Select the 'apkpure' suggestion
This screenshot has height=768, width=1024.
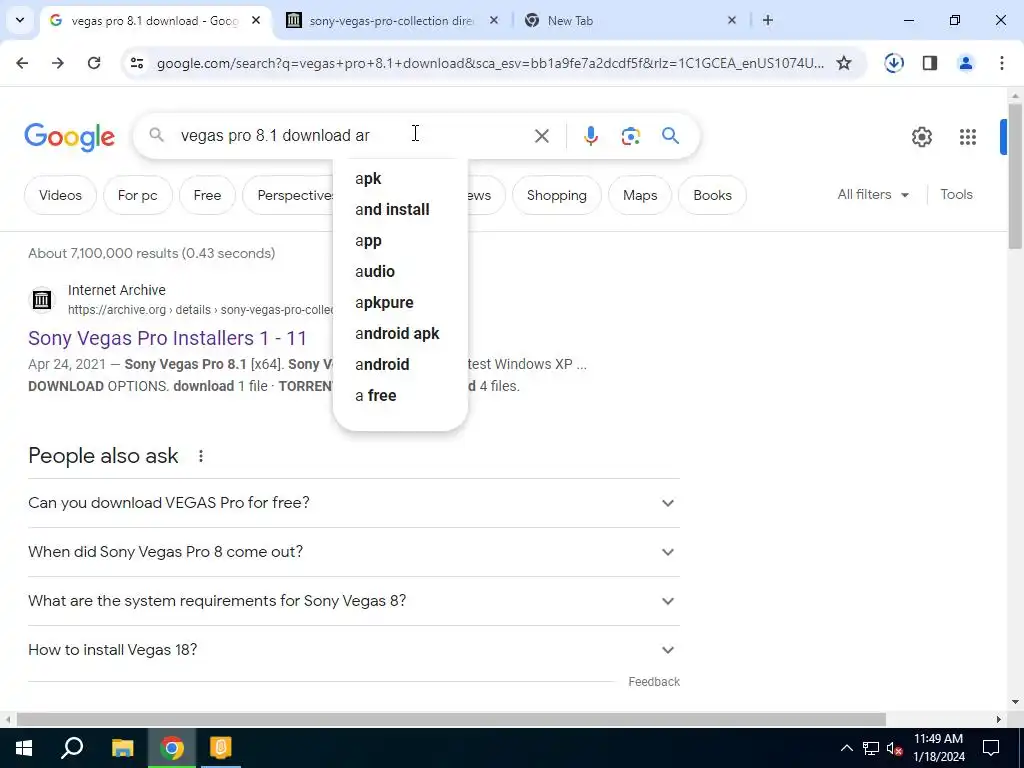400,302
